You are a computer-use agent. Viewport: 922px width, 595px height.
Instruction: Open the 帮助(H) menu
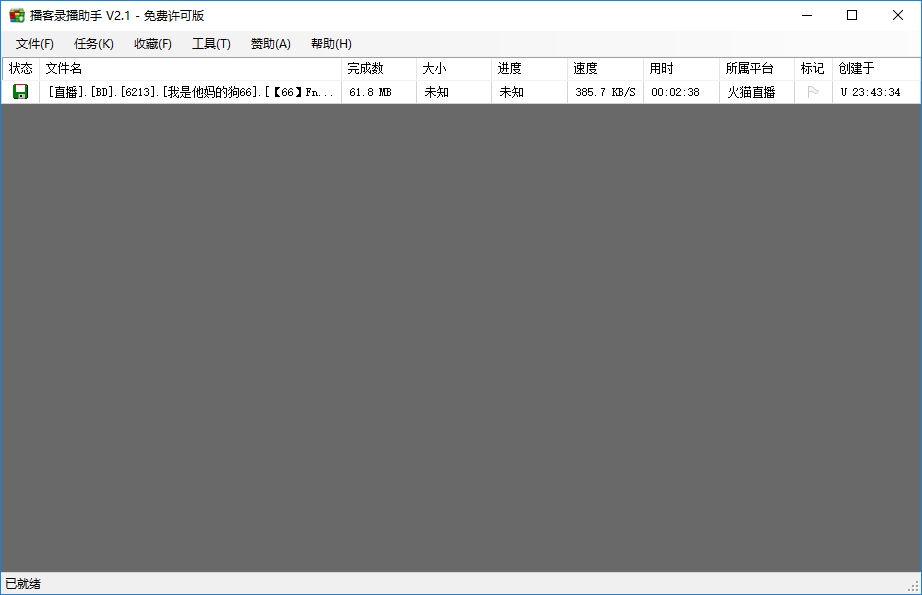point(331,44)
